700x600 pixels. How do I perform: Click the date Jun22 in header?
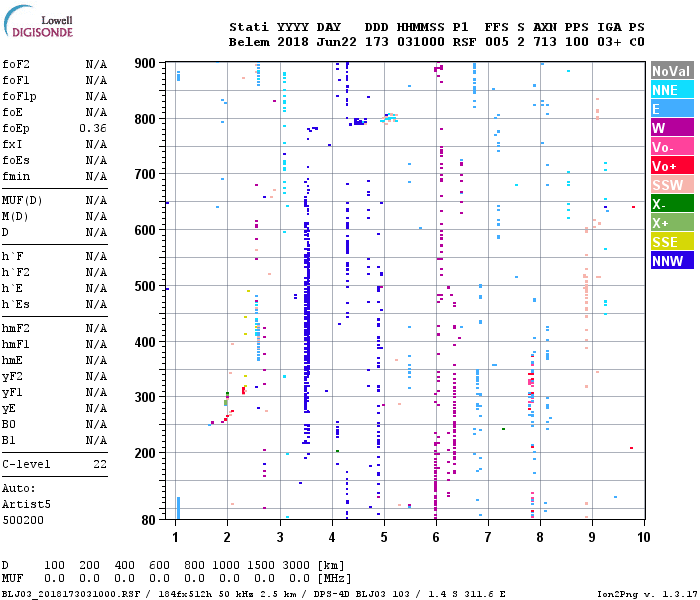tap(337, 42)
